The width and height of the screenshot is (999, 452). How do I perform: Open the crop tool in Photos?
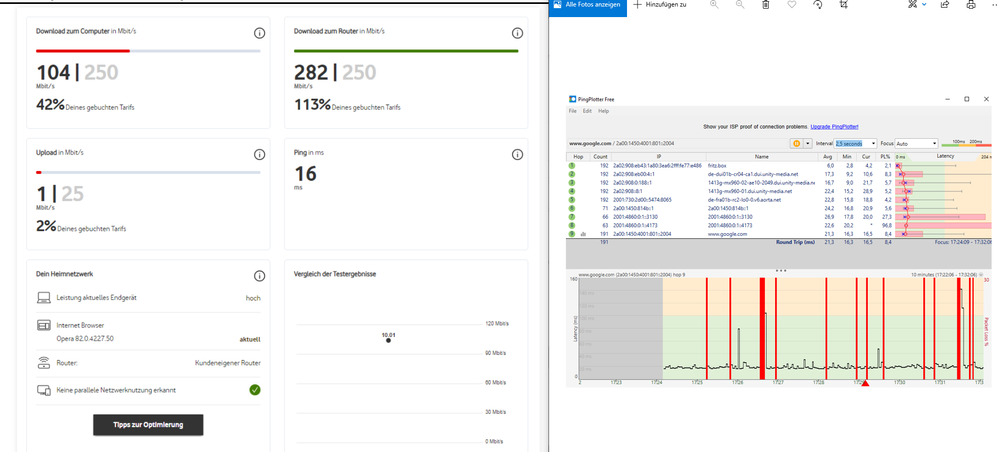click(844, 4)
